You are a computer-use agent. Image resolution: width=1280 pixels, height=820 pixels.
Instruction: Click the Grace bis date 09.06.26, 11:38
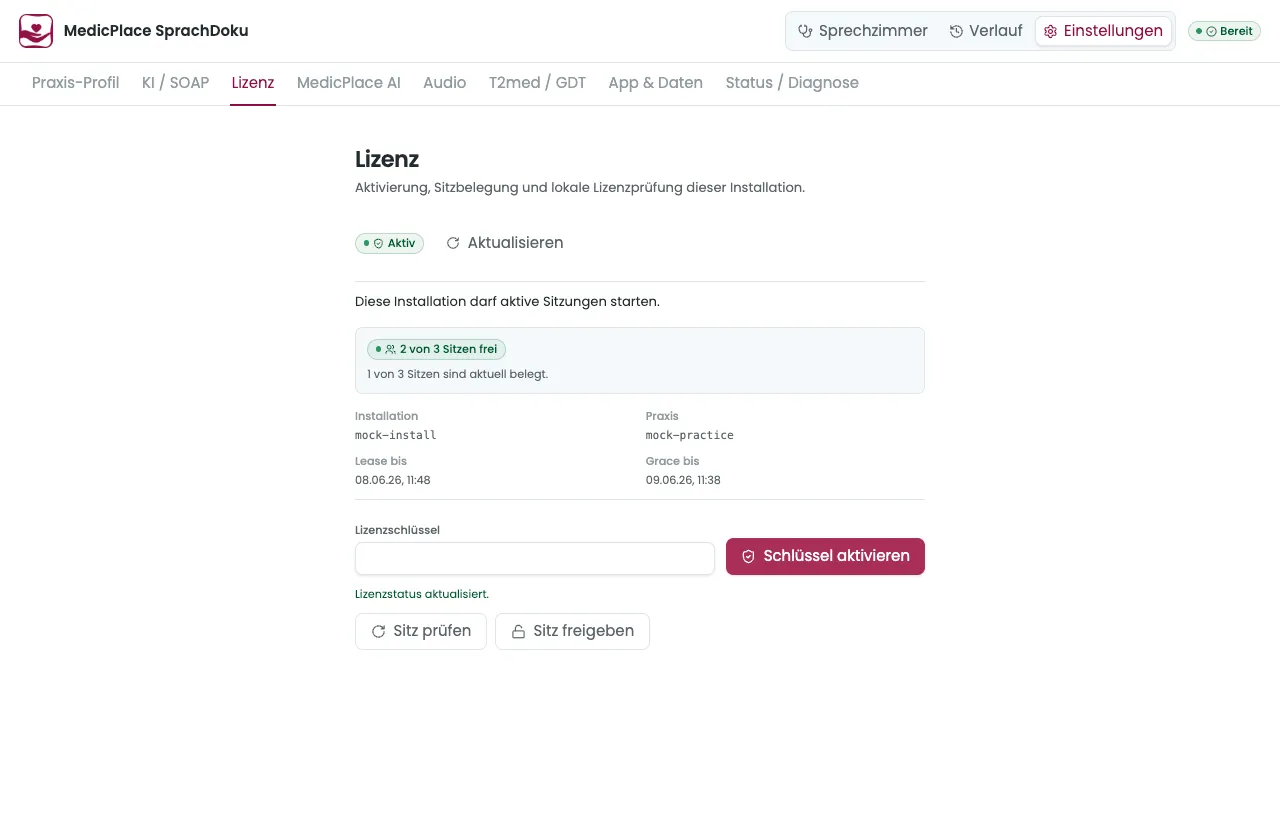[x=683, y=480]
